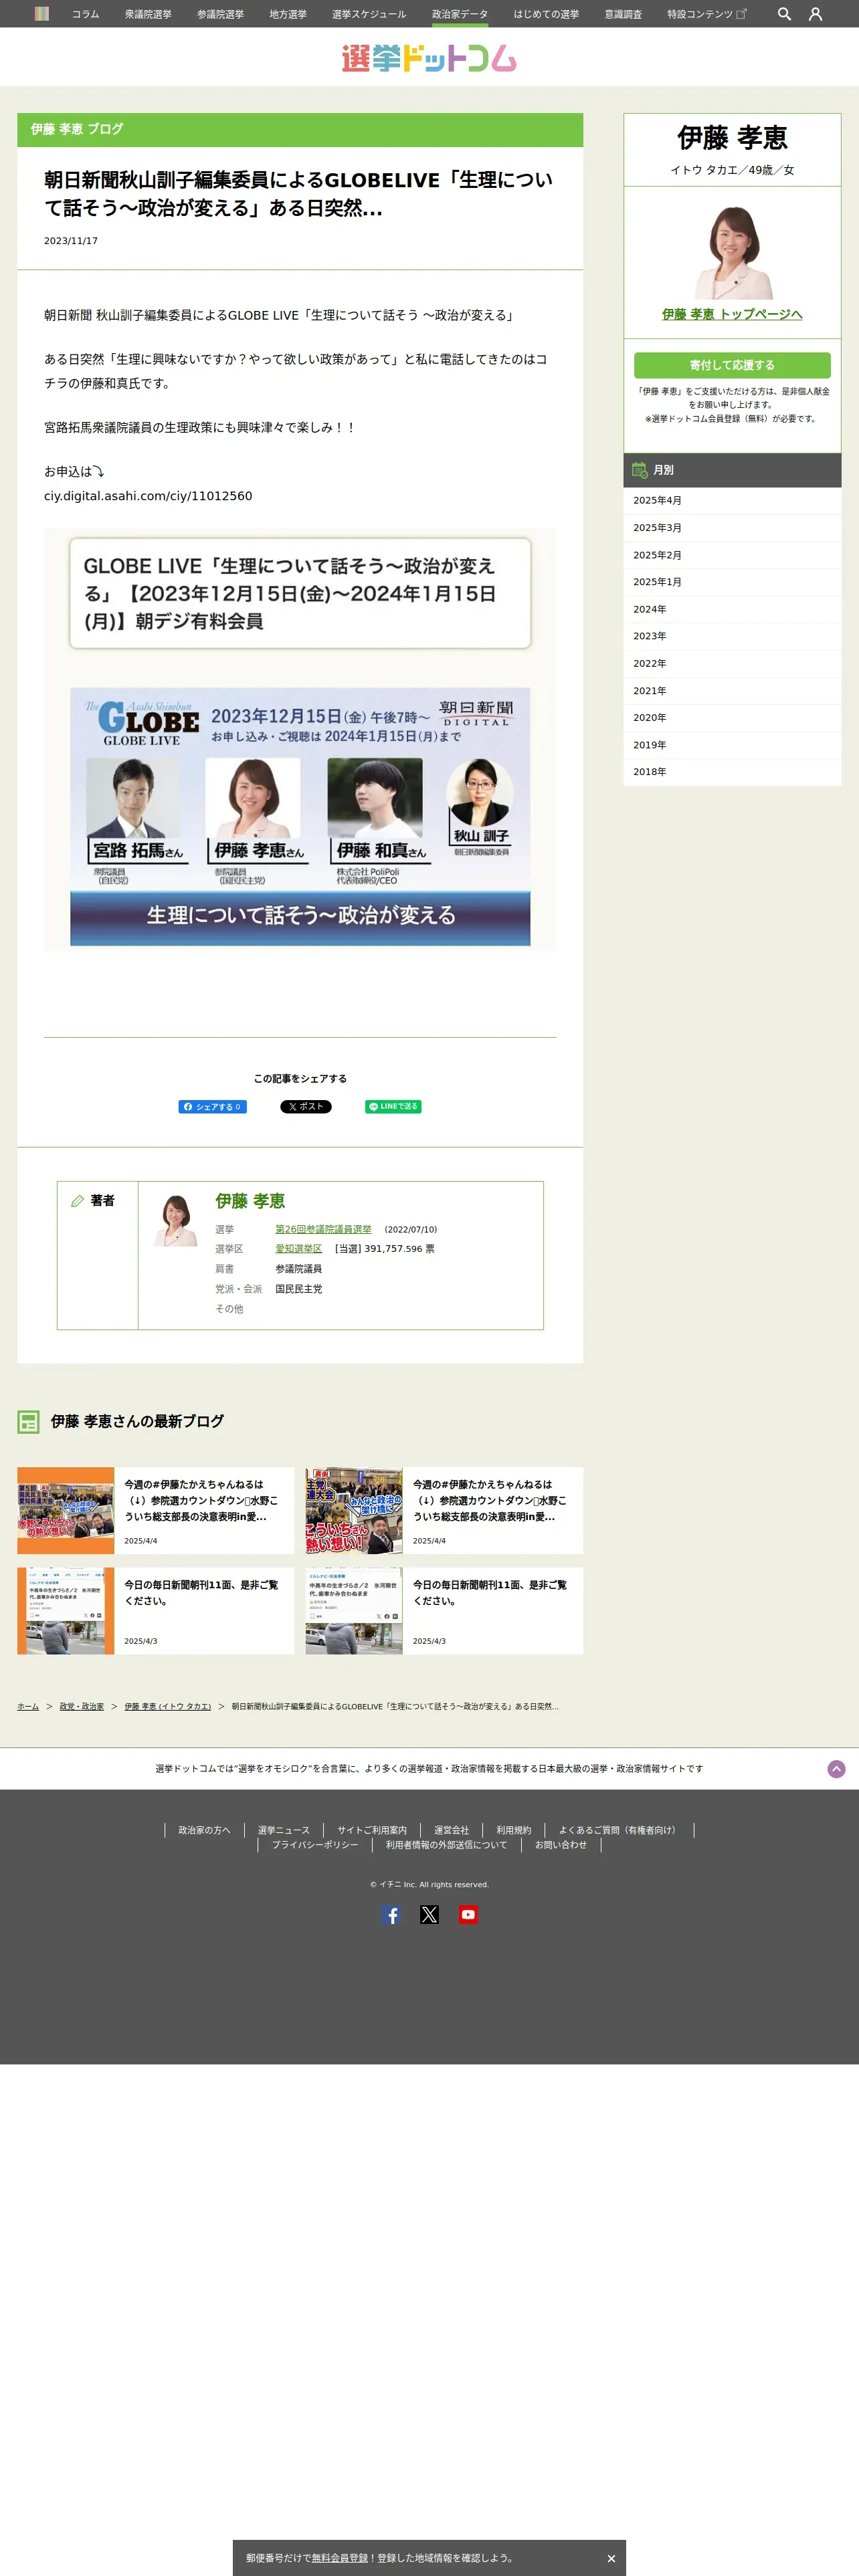Open left 2025/4/3 毎日新聞 blog card
Image resolution: width=859 pixels, height=2576 pixels.
coord(155,1610)
